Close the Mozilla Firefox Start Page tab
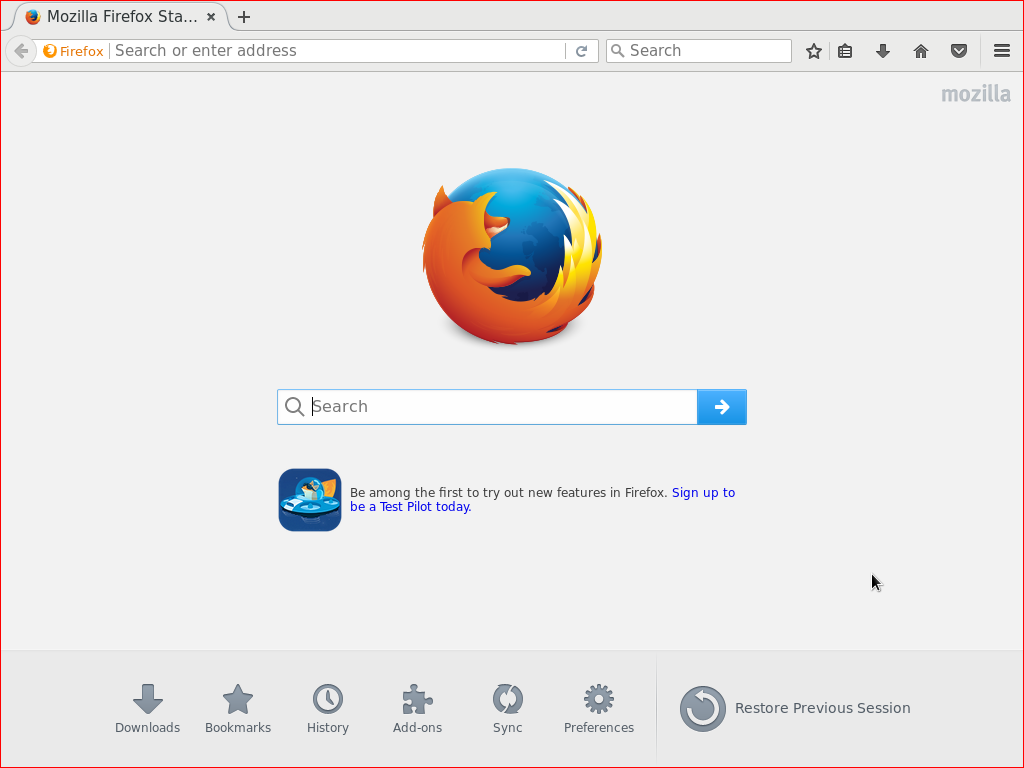The height and width of the screenshot is (768, 1024). coord(211,17)
